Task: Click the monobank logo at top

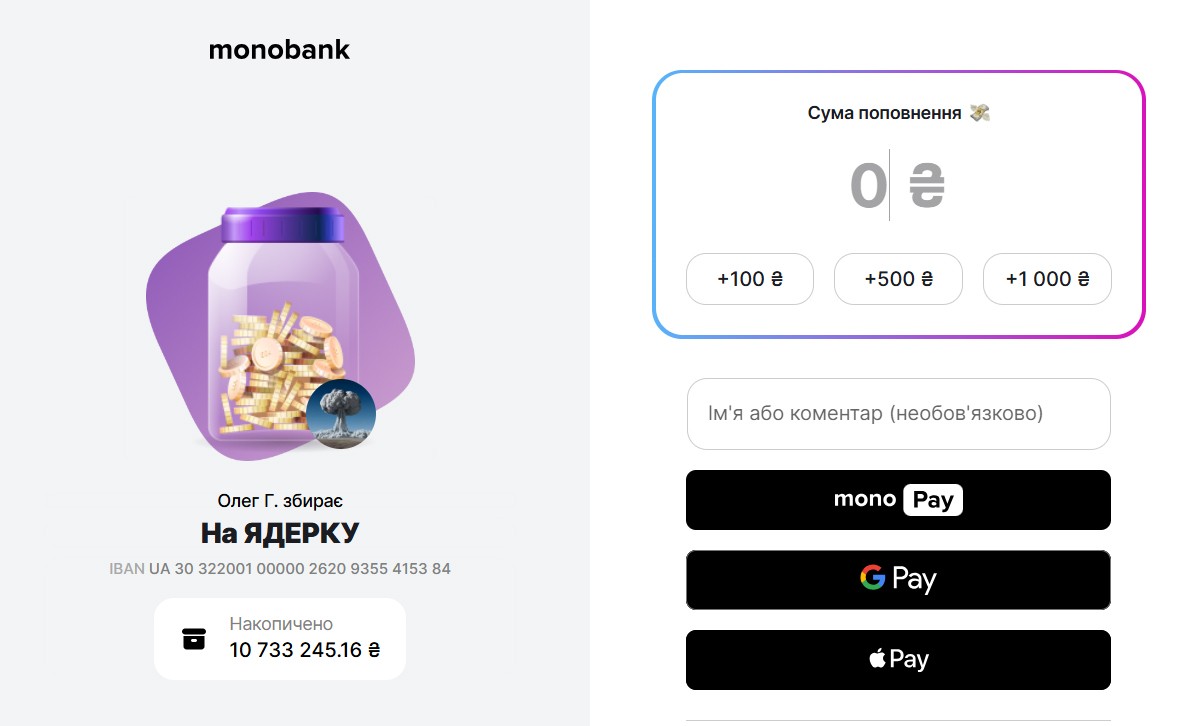Action: [x=279, y=49]
